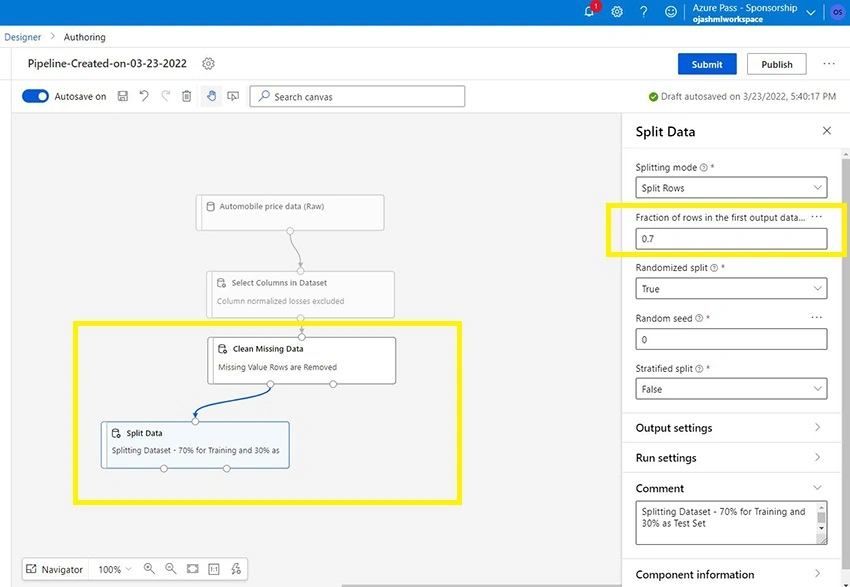The width and height of the screenshot is (850, 587).
Task: Select the pan hand tool
Action: pos(211,96)
